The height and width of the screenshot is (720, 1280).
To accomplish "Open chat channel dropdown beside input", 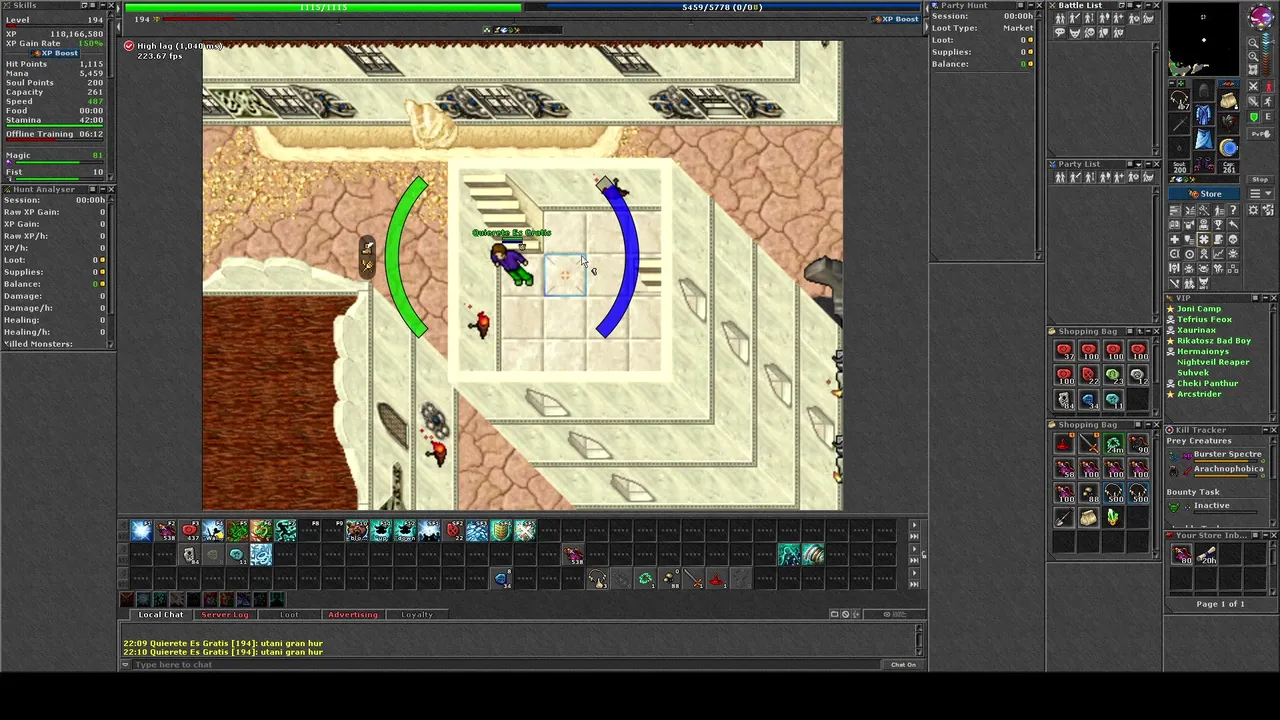I will click(126, 664).
